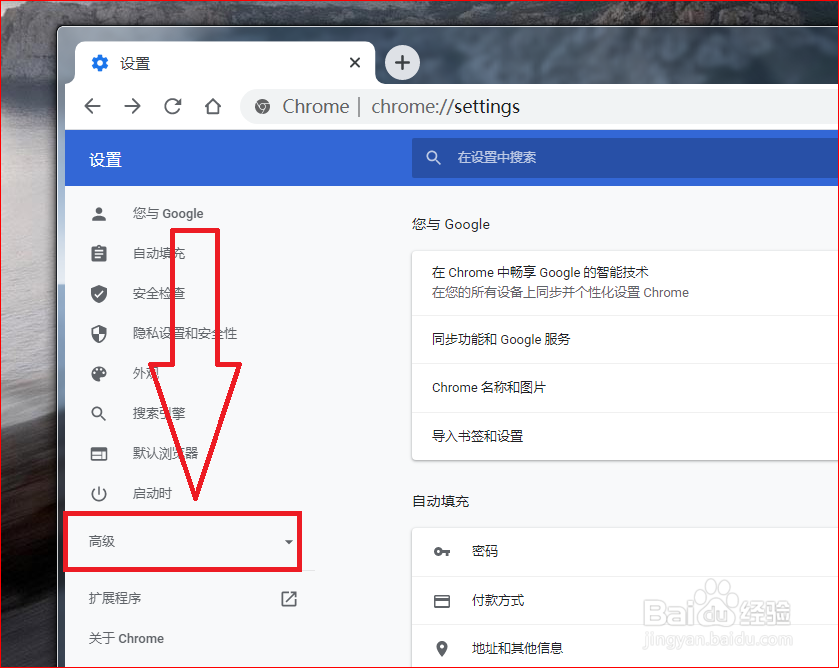Open 导入书签和设置 option

click(625, 436)
